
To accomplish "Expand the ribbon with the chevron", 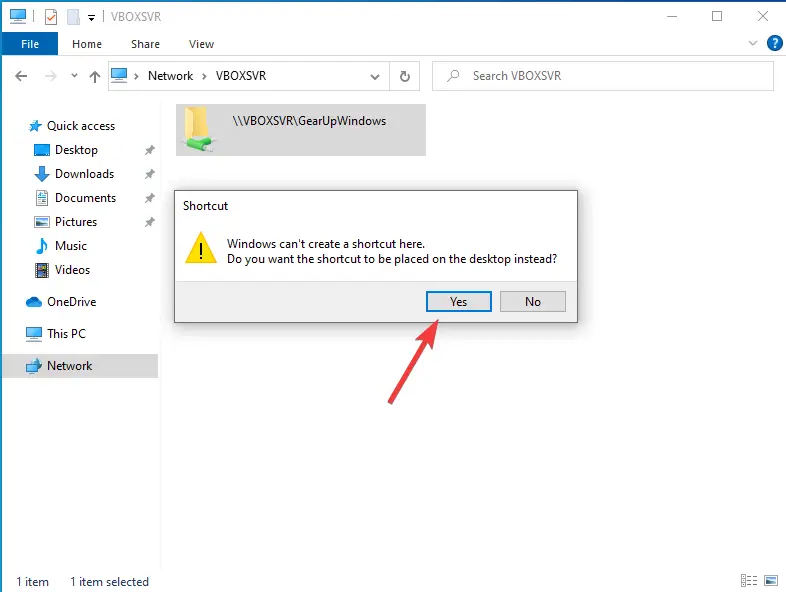I will [752, 43].
